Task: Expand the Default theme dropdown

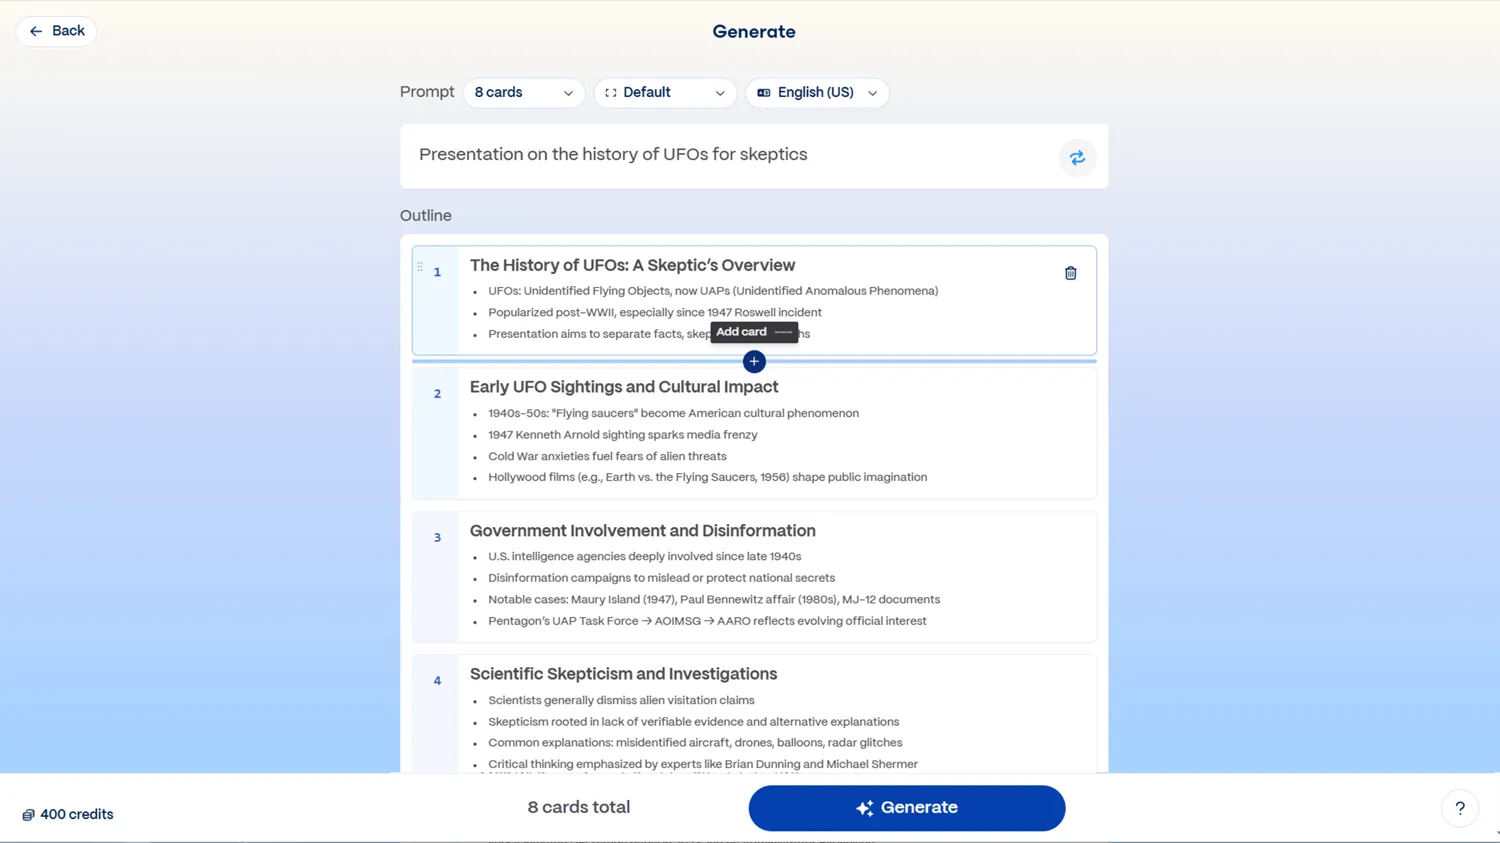Action: tap(665, 92)
